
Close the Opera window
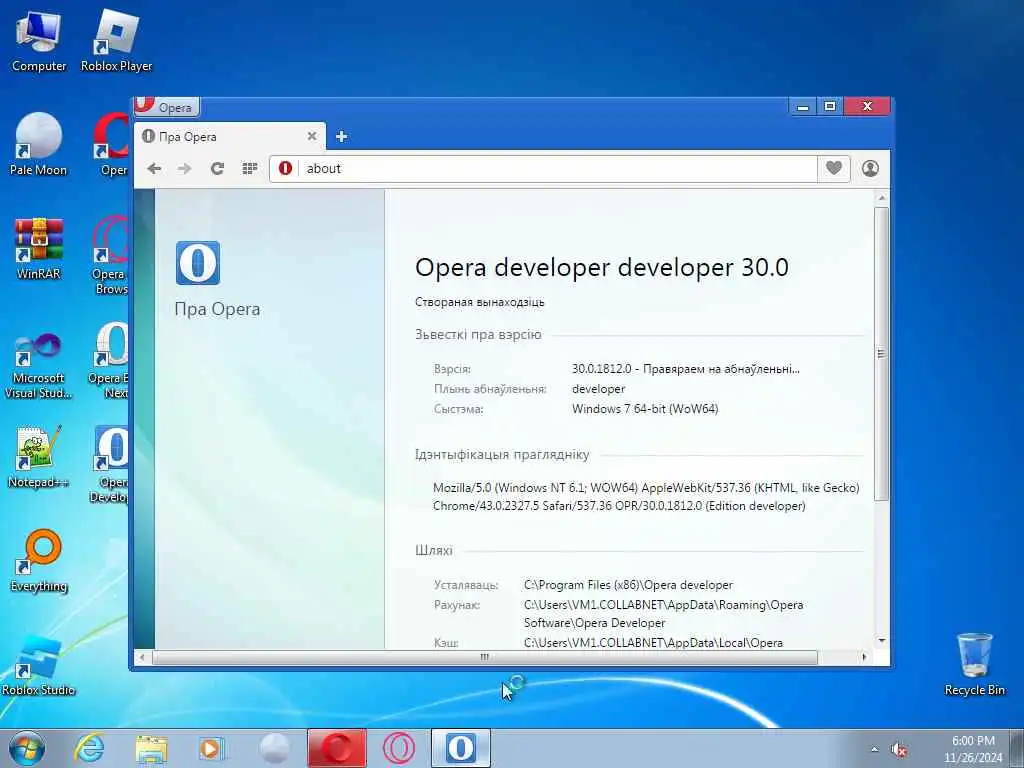(867, 106)
